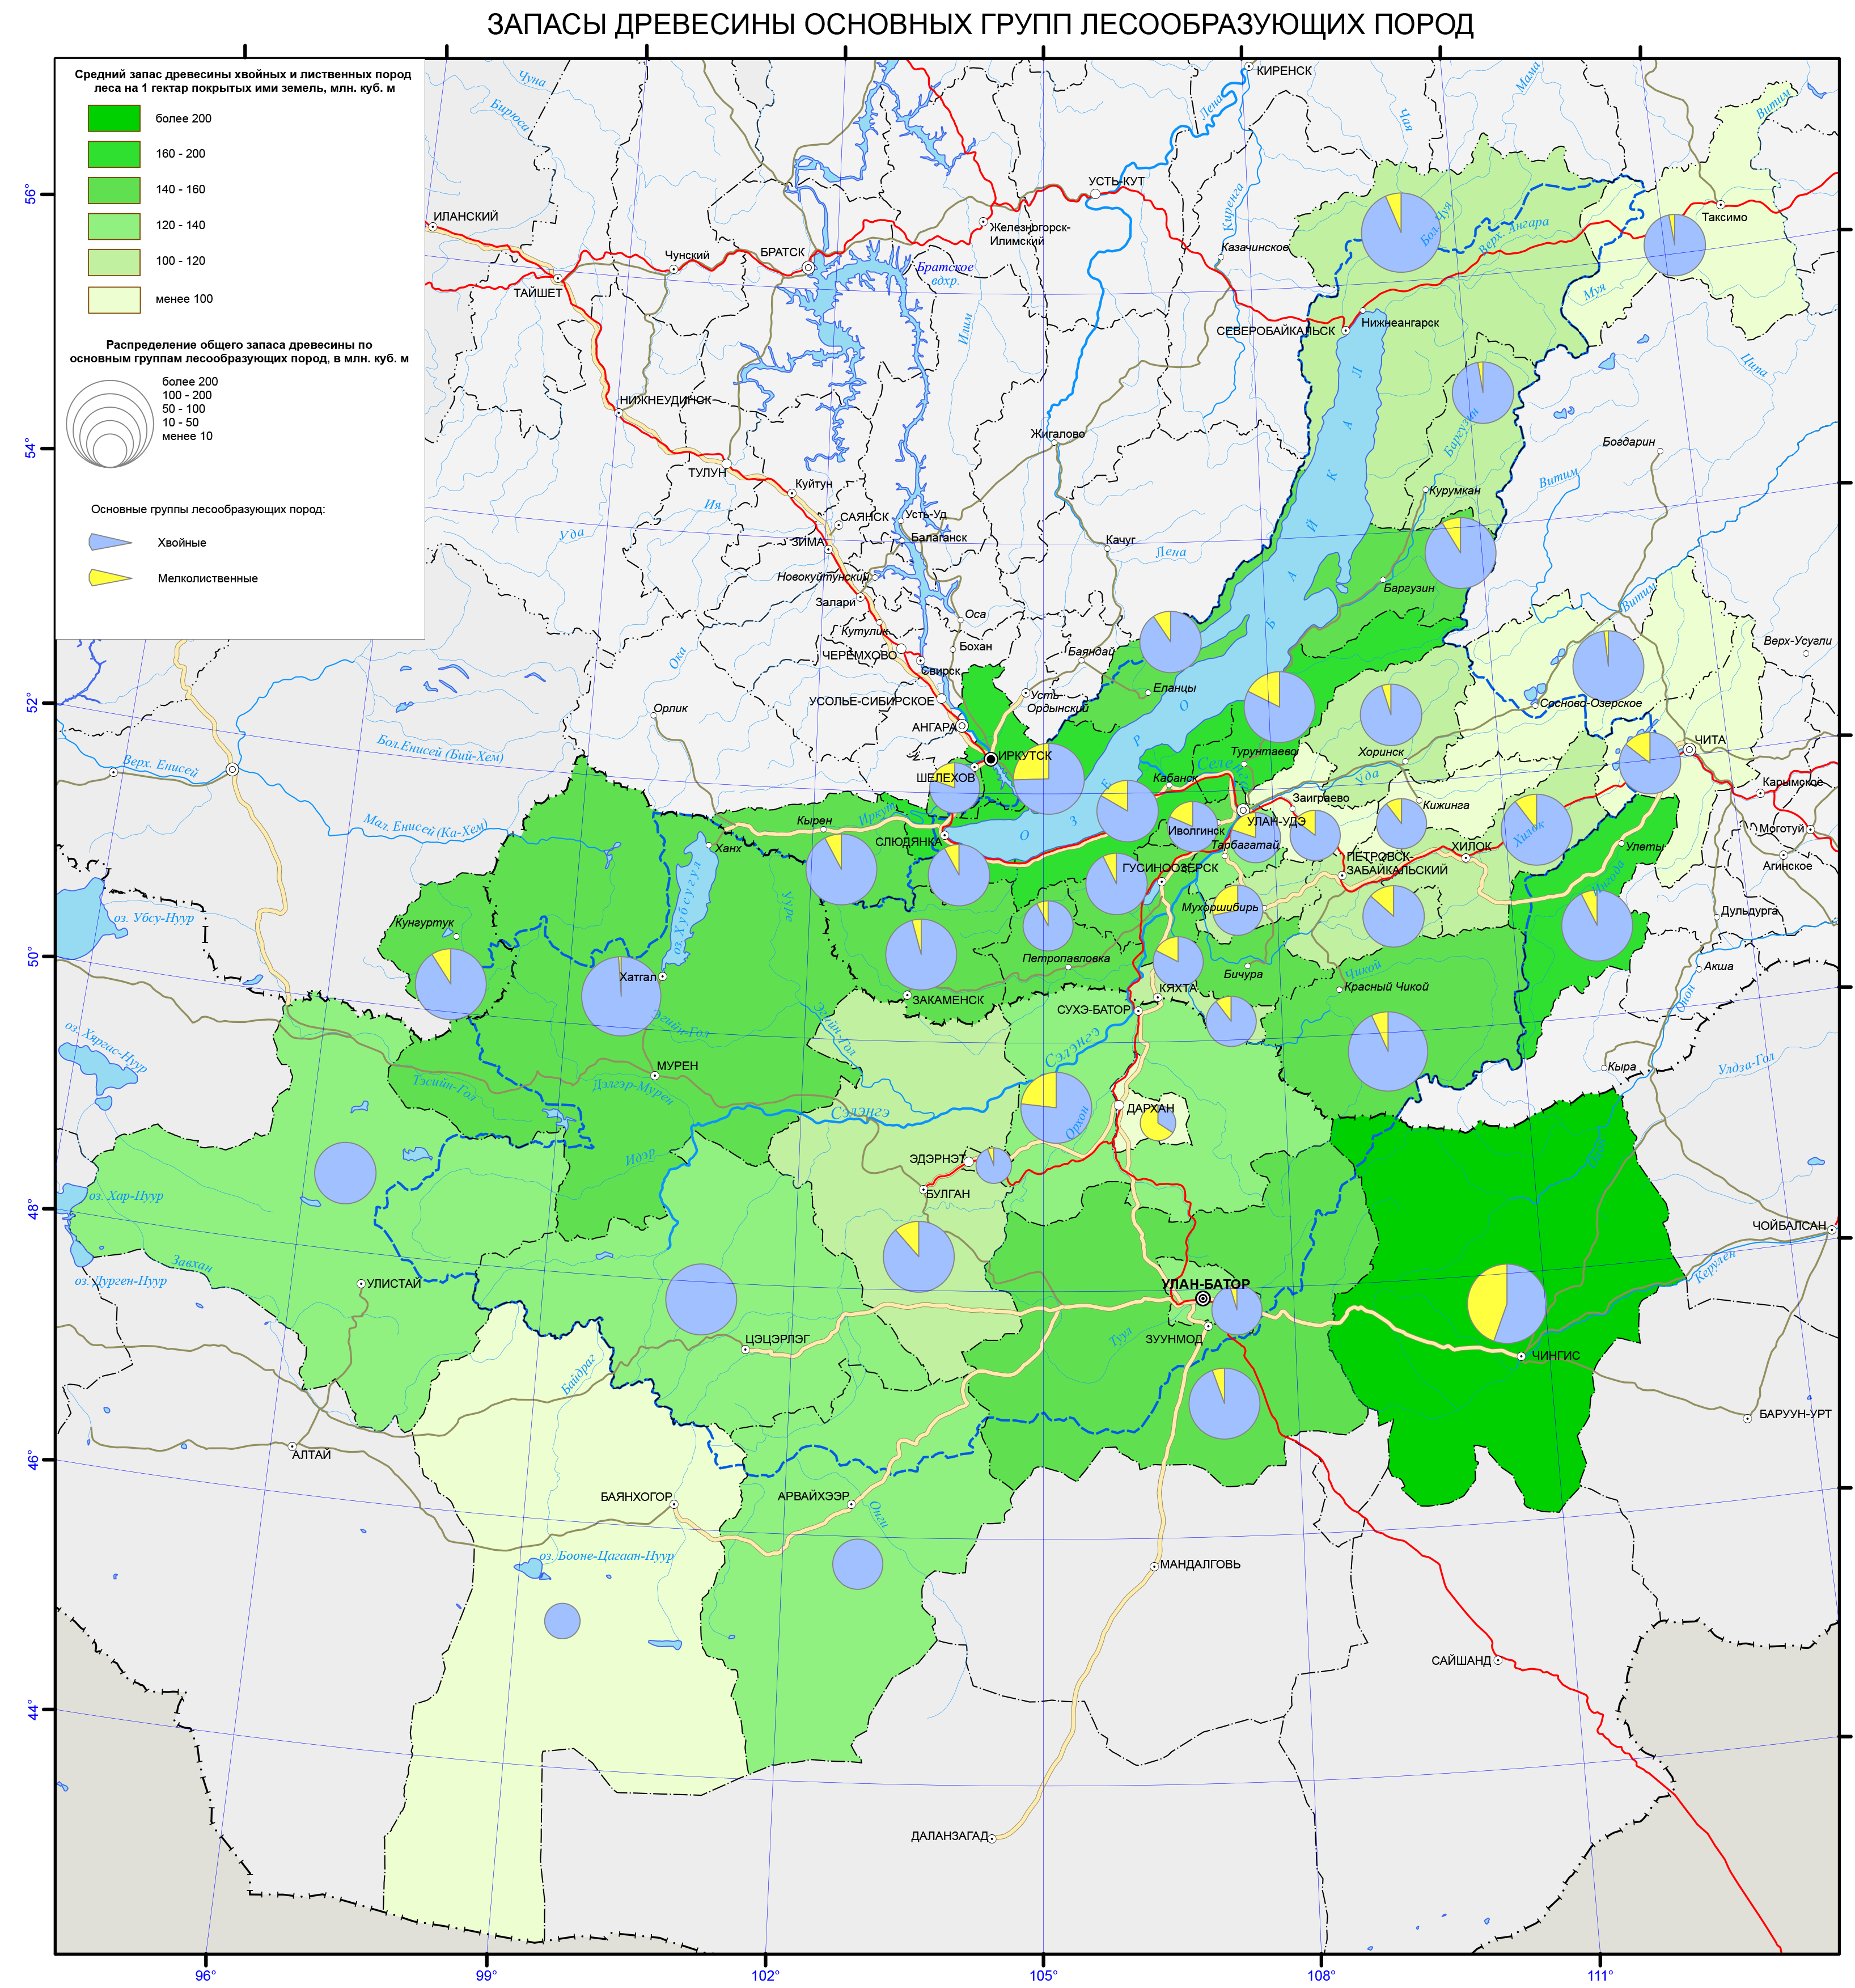Click the '160 - 200' green legend swatch

(114, 154)
